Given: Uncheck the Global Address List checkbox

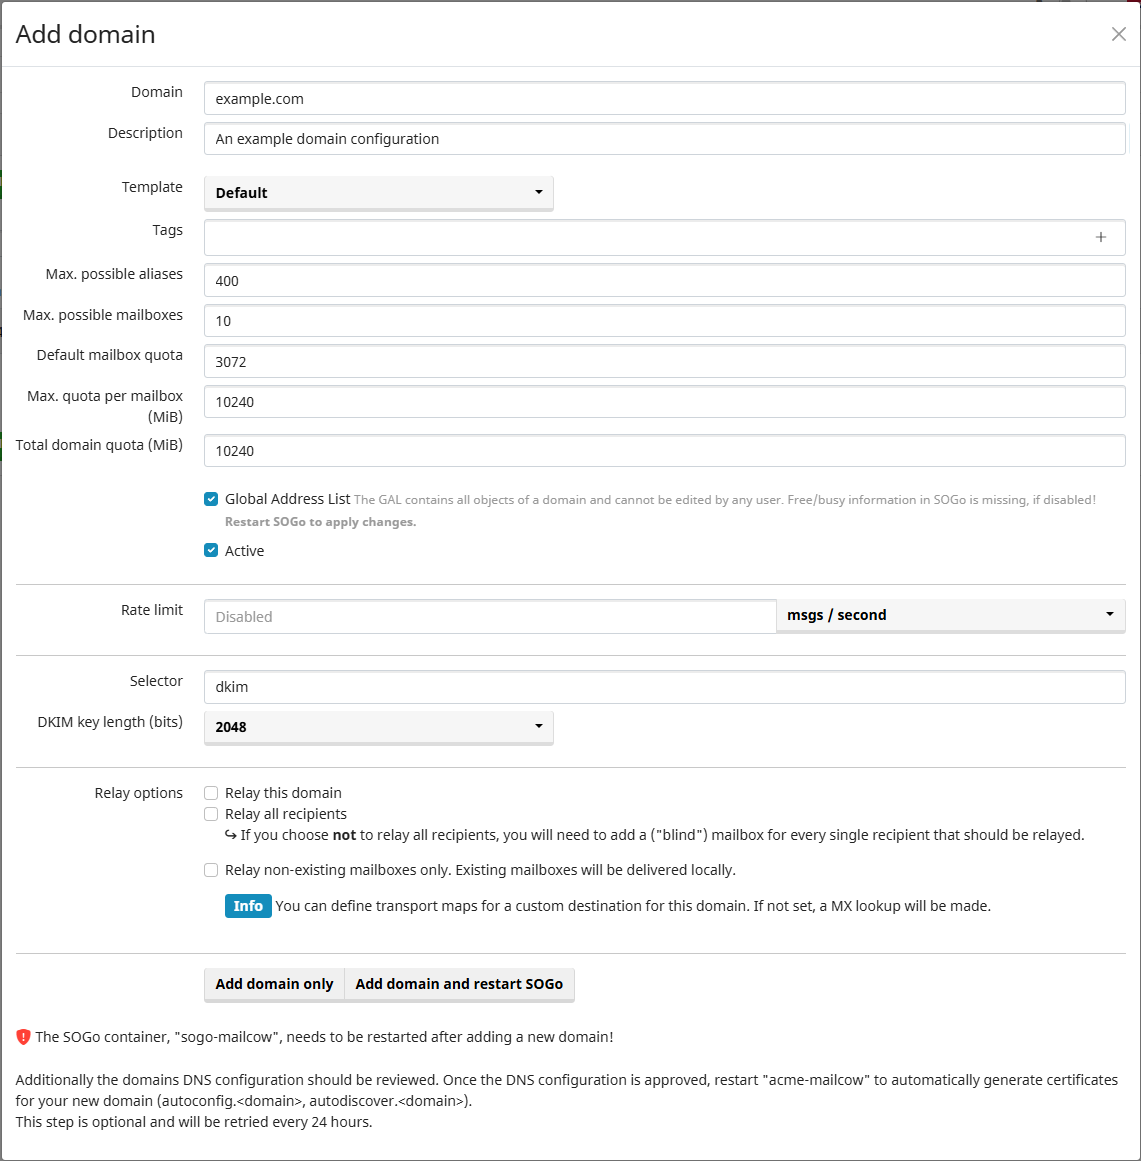Looking at the screenshot, I should (x=211, y=499).
